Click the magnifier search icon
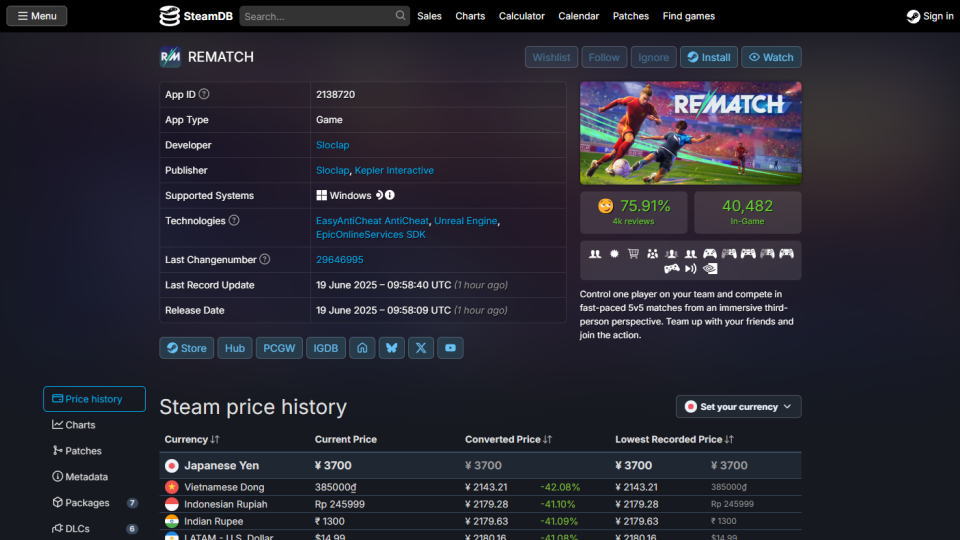This screenshot has width=960, height=540. coord(400,15)
